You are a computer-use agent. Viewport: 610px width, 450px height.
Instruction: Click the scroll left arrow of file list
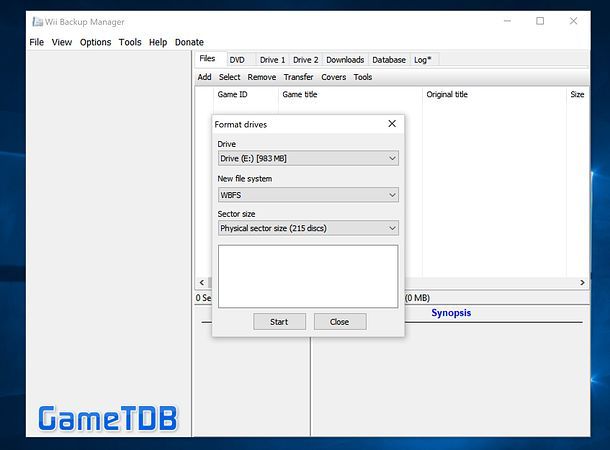202,282
